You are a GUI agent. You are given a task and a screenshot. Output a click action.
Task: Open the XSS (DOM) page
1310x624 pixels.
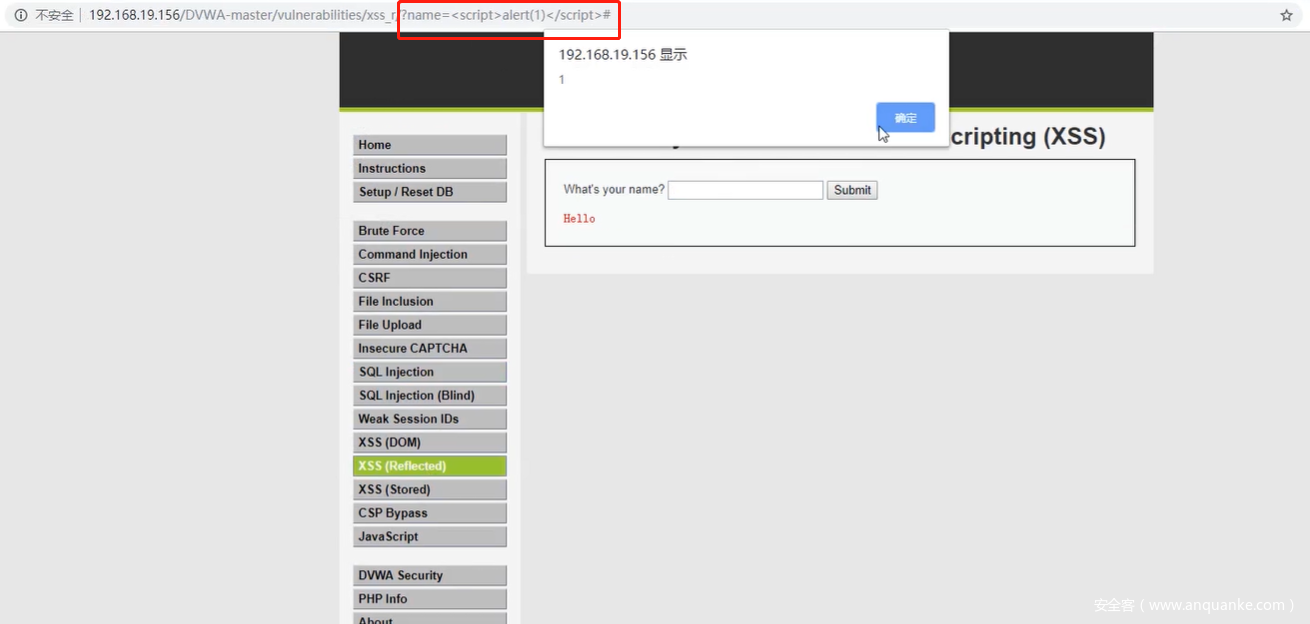[x=430, y=443]
